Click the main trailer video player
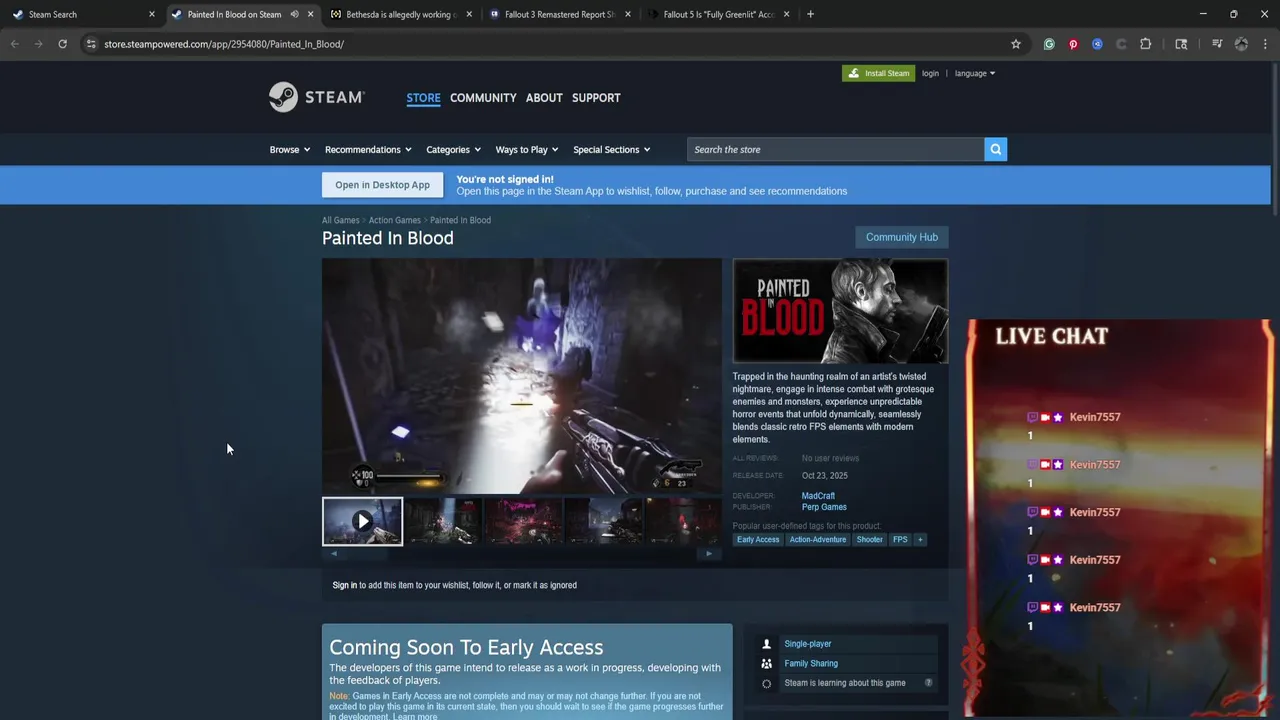Viewport: 1280px width, 720px height. (x=521, y=376)
